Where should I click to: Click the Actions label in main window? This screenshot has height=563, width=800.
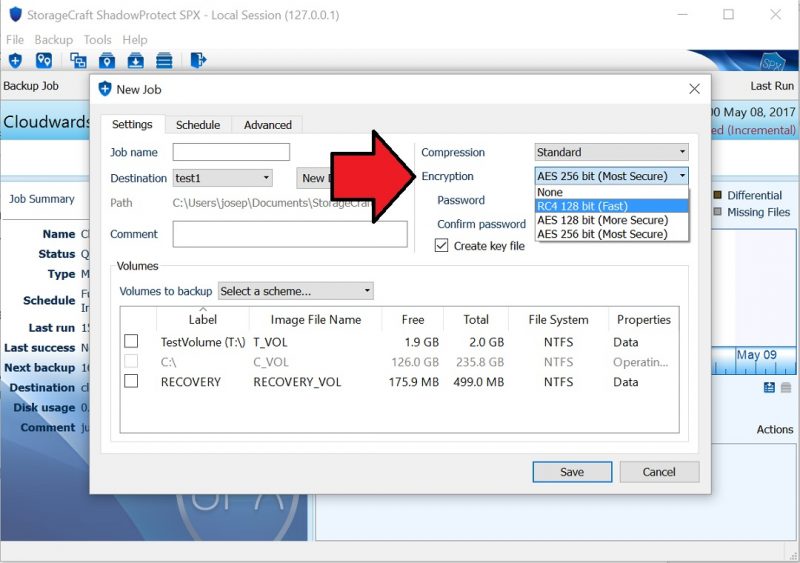tap(774, 429)
